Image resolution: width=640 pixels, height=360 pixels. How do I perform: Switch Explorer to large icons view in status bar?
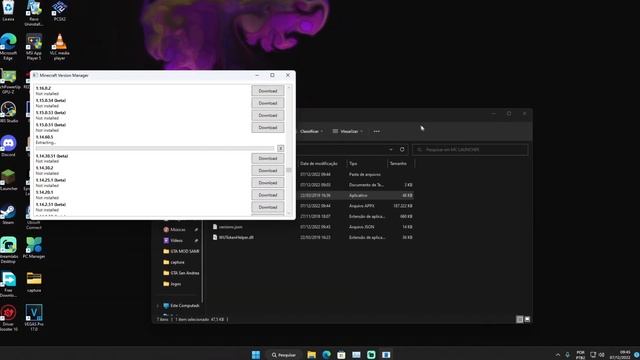click(527, 319)
